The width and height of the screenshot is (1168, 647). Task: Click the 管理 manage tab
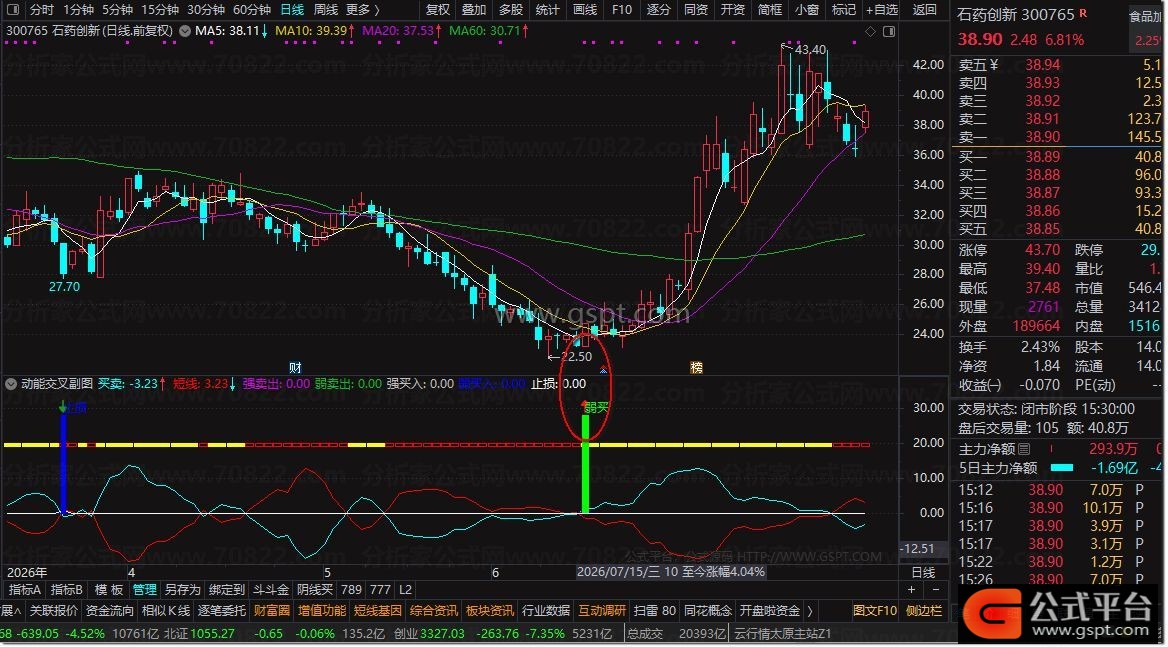pos(145,590)
